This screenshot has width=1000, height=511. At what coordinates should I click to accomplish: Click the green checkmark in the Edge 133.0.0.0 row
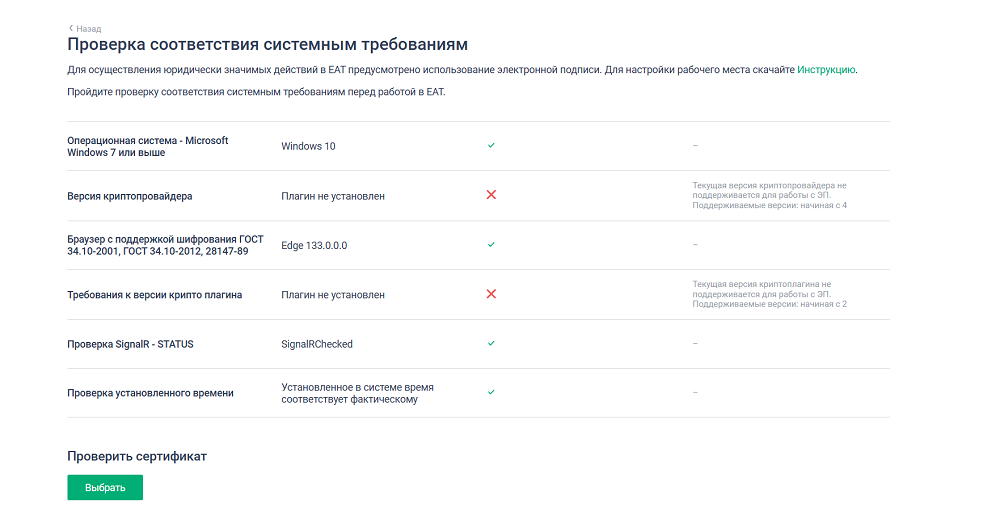tap(491, 244)
